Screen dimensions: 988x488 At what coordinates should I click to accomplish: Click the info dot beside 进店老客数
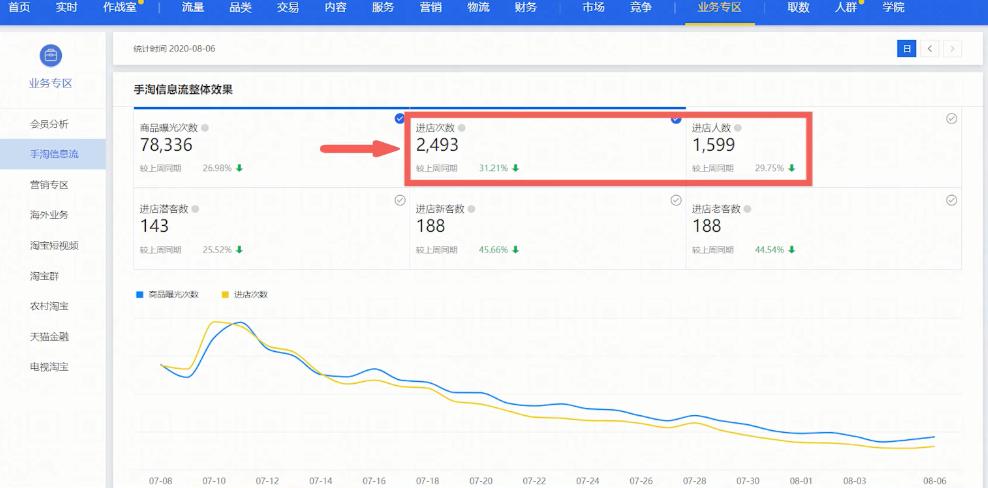[x=747, y=209]
